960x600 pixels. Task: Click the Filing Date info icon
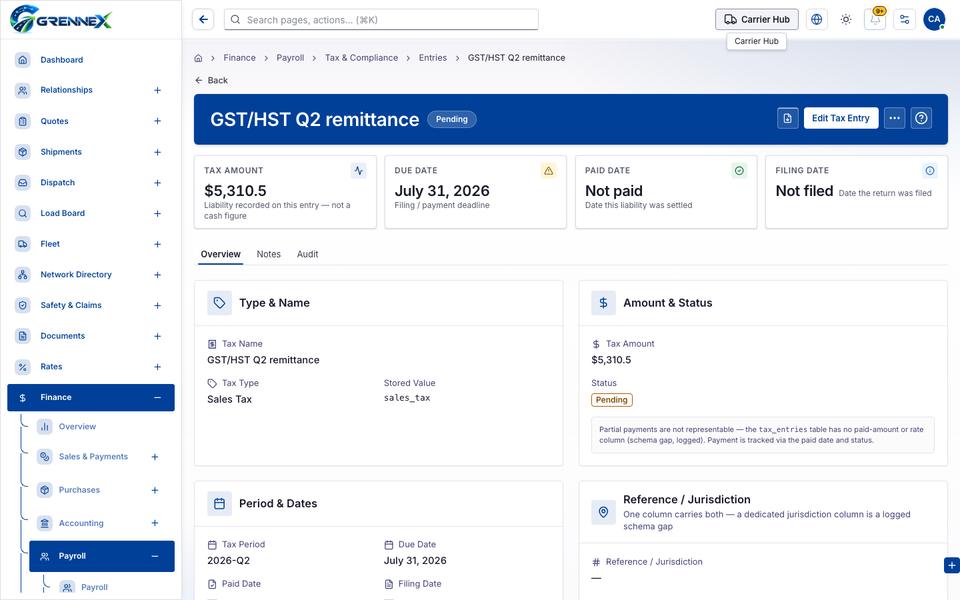pos(929,171)
